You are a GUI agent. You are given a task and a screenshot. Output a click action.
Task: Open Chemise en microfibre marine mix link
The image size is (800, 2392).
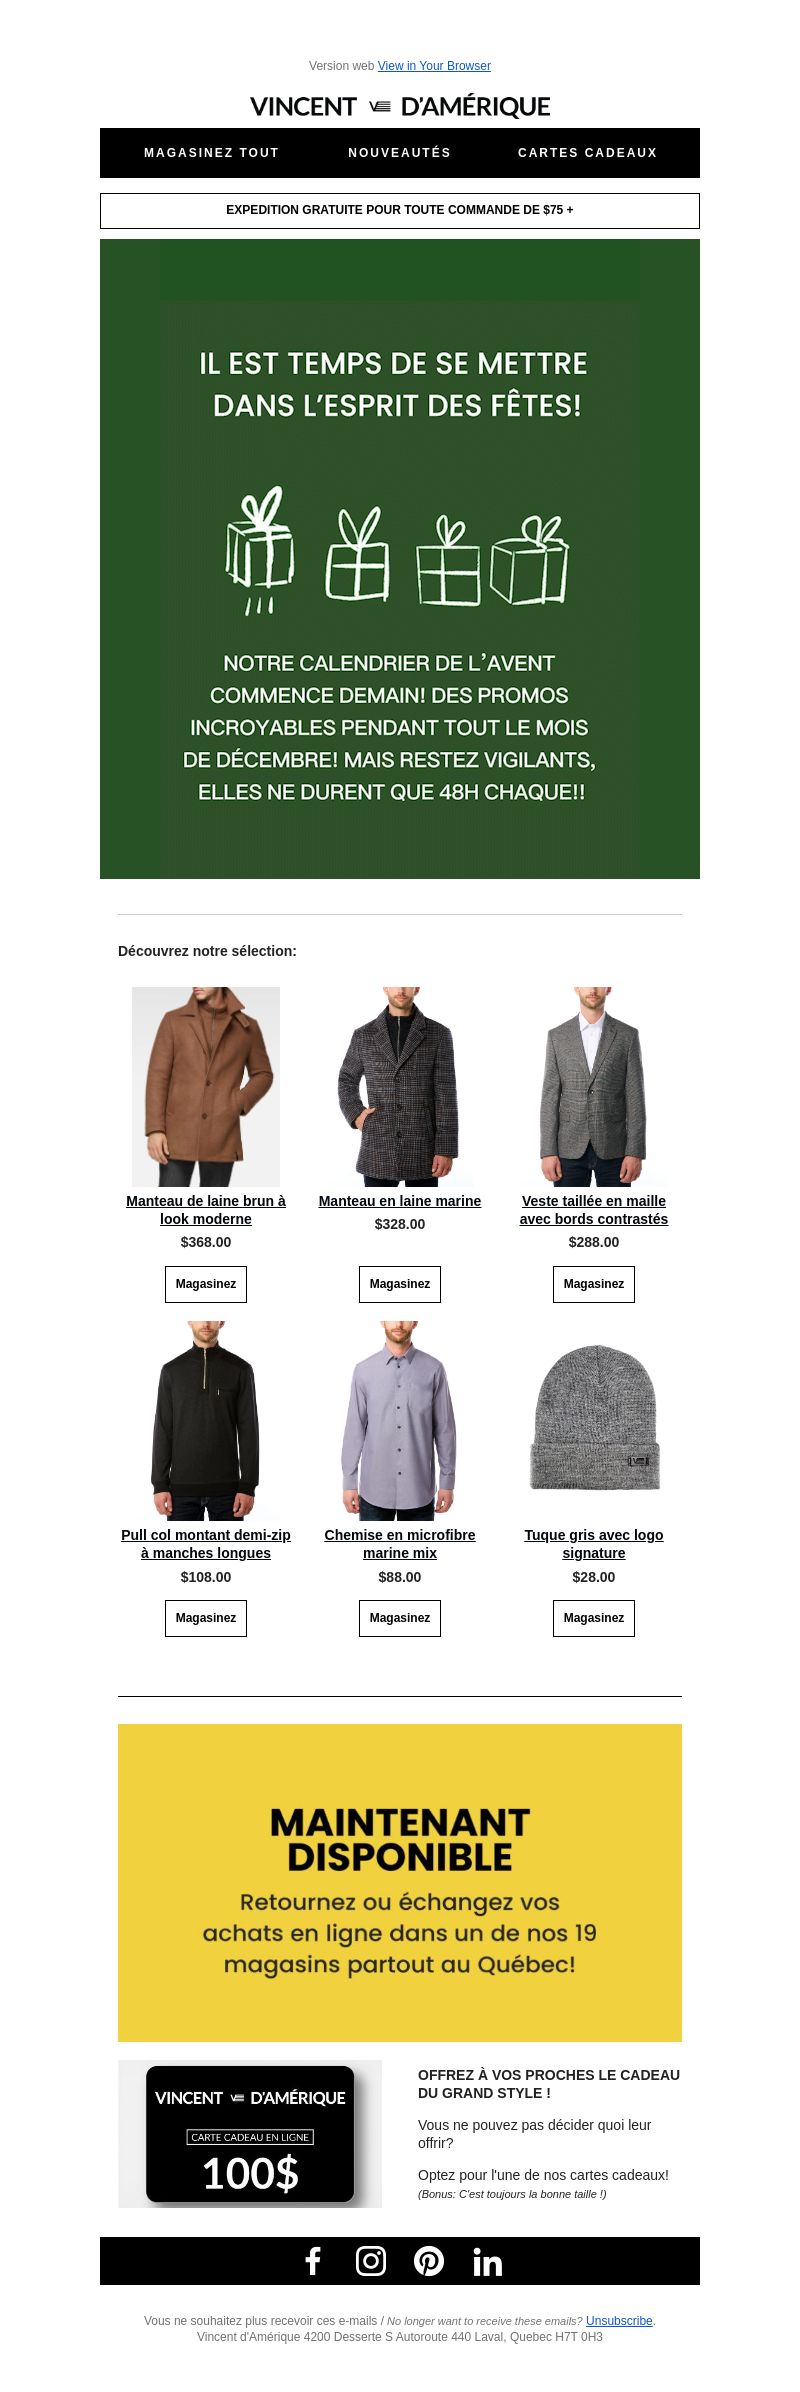[x=400, y=1544]
